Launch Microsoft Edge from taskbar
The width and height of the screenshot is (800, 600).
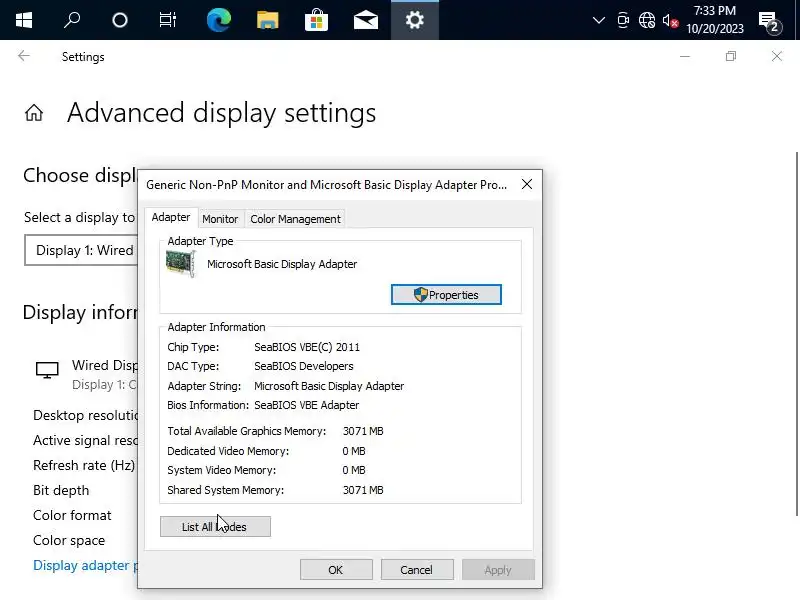[219, 20]
